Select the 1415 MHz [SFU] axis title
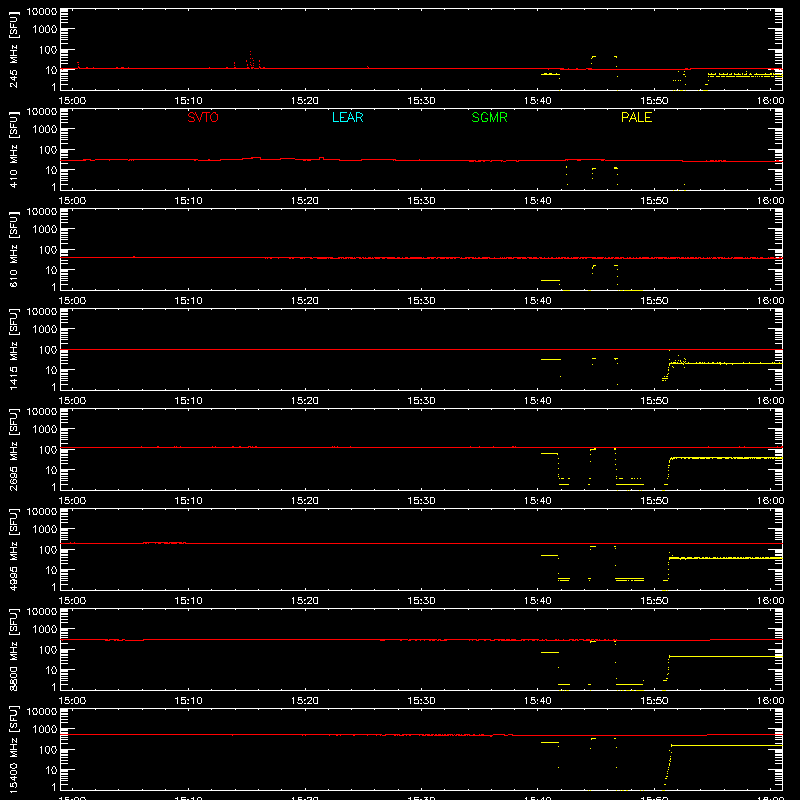 click(14, 349)
